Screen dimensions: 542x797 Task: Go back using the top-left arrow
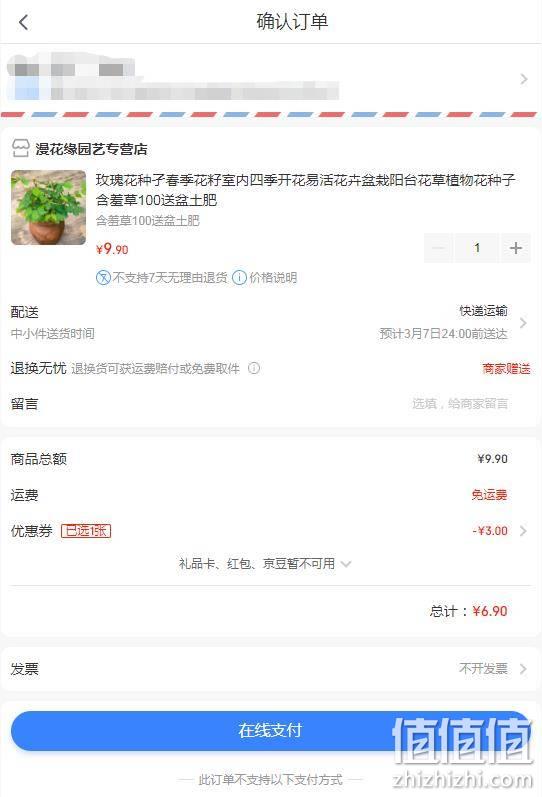pyautogui.click(x=23, y=22)
